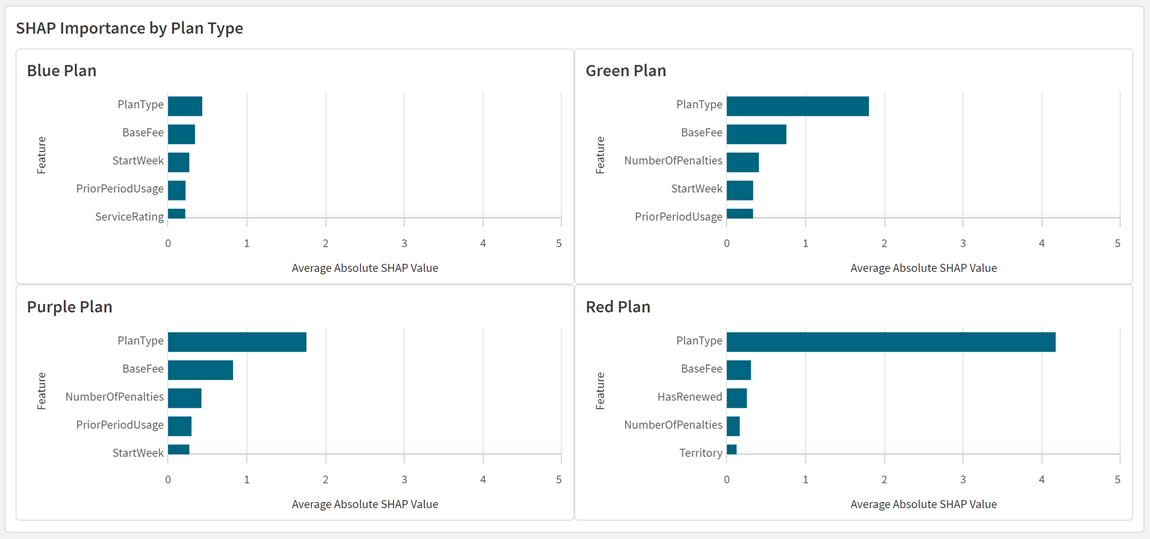Click the BaseFee bar in Purple Plan chart
1150x539 pixels.
[200, 370]
